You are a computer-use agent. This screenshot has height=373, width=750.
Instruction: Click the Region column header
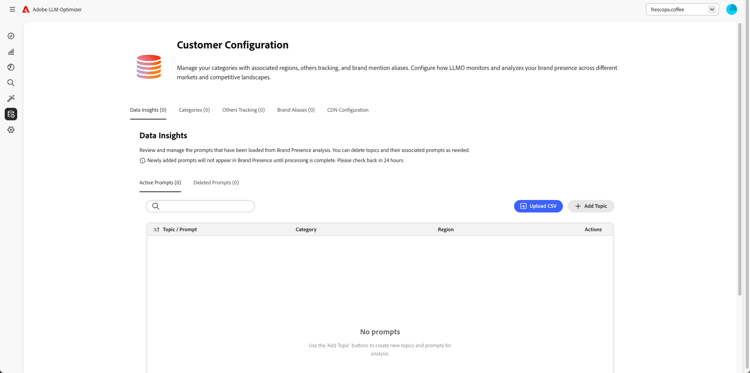pyautogui.click(x=446, y=230)
